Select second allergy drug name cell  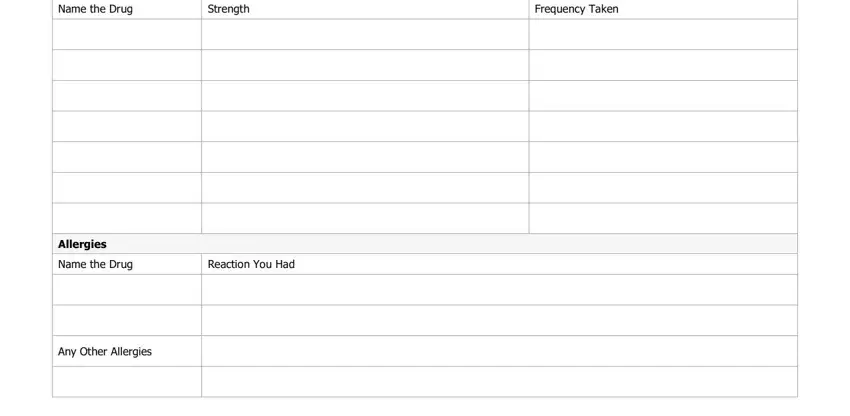click(127, 321)
